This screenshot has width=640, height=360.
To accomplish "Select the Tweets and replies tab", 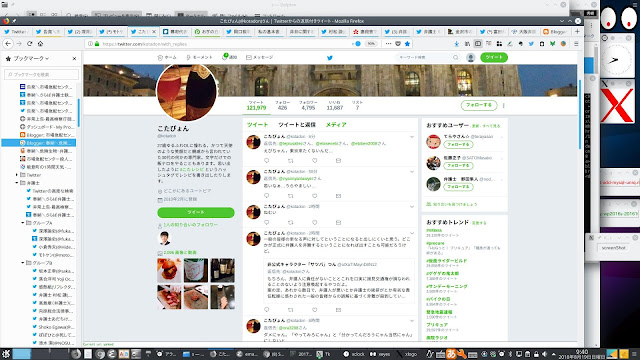I will pyautogui.click(x=297, y=125).
